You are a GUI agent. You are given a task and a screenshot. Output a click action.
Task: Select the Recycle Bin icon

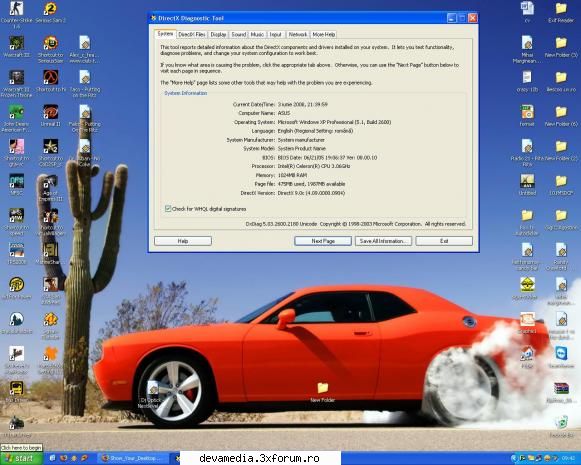pyautogui.click(x=561, y=423)
